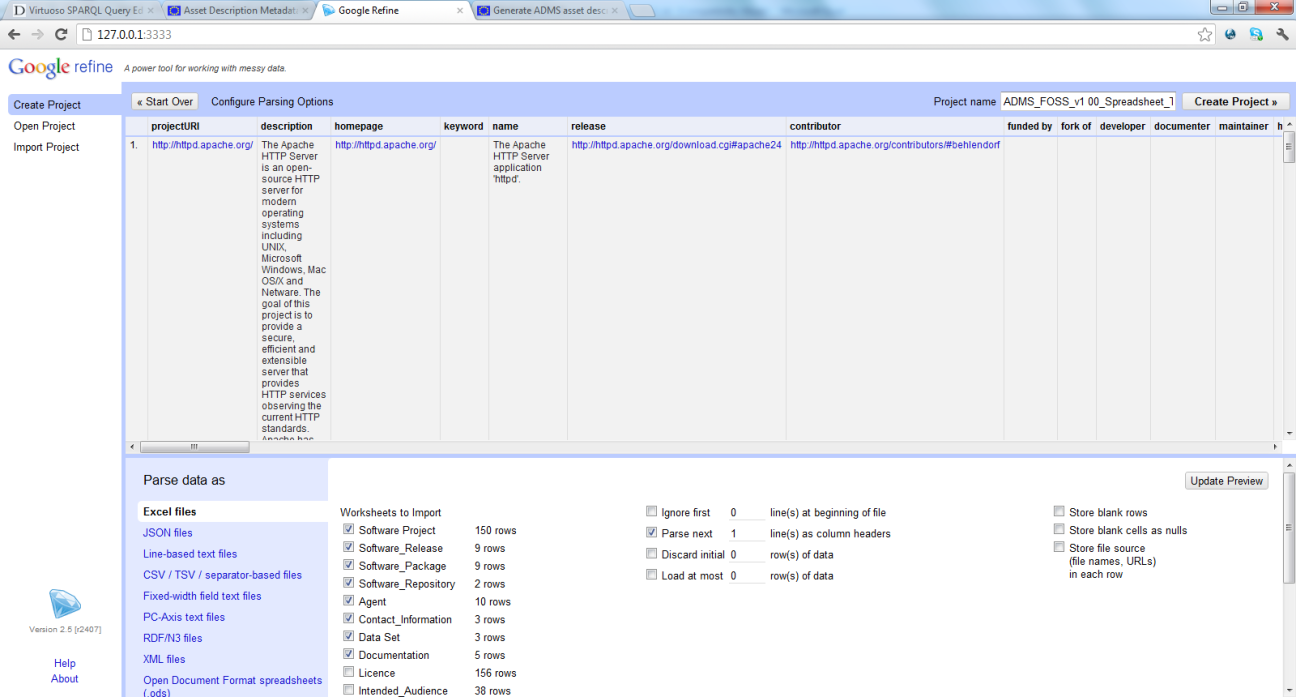Uncheck Contact_Information worksheet checkbox
This screenshot has width=1296, height=697.
pos(348,619)
